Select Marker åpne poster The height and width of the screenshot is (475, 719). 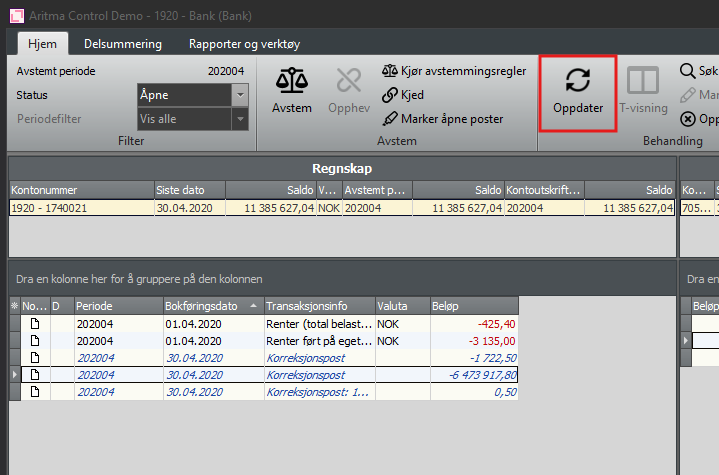pyautogui.click(x=390, y=119)
